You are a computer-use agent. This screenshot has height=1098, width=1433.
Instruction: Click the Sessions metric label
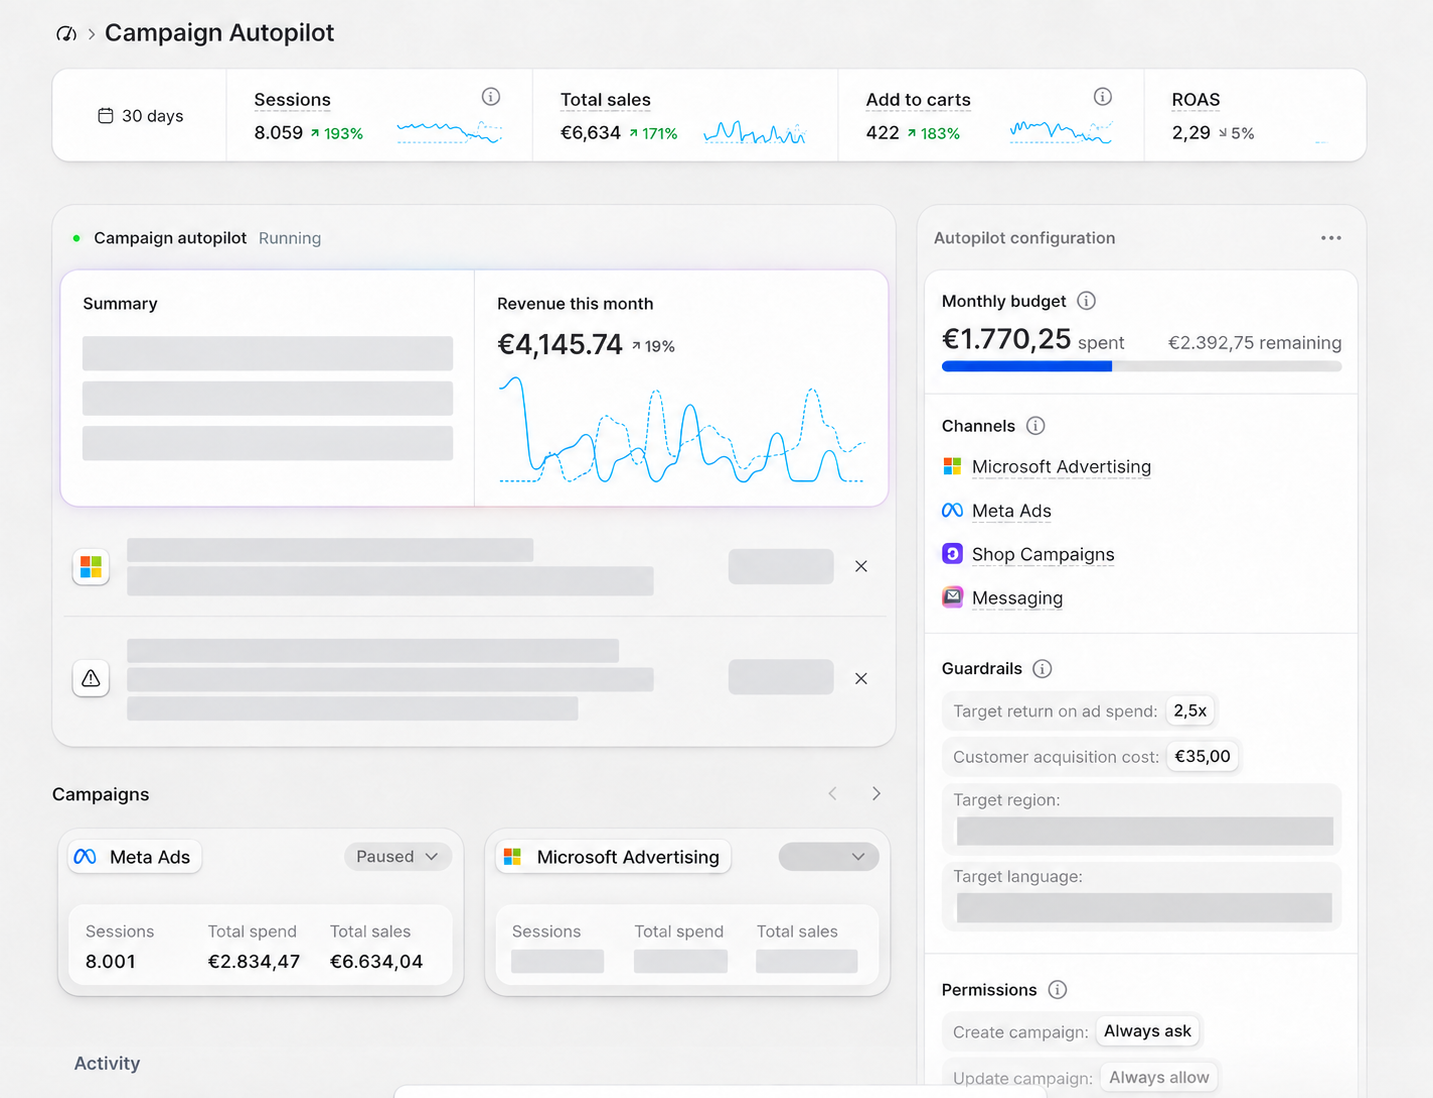pos(292,100)
